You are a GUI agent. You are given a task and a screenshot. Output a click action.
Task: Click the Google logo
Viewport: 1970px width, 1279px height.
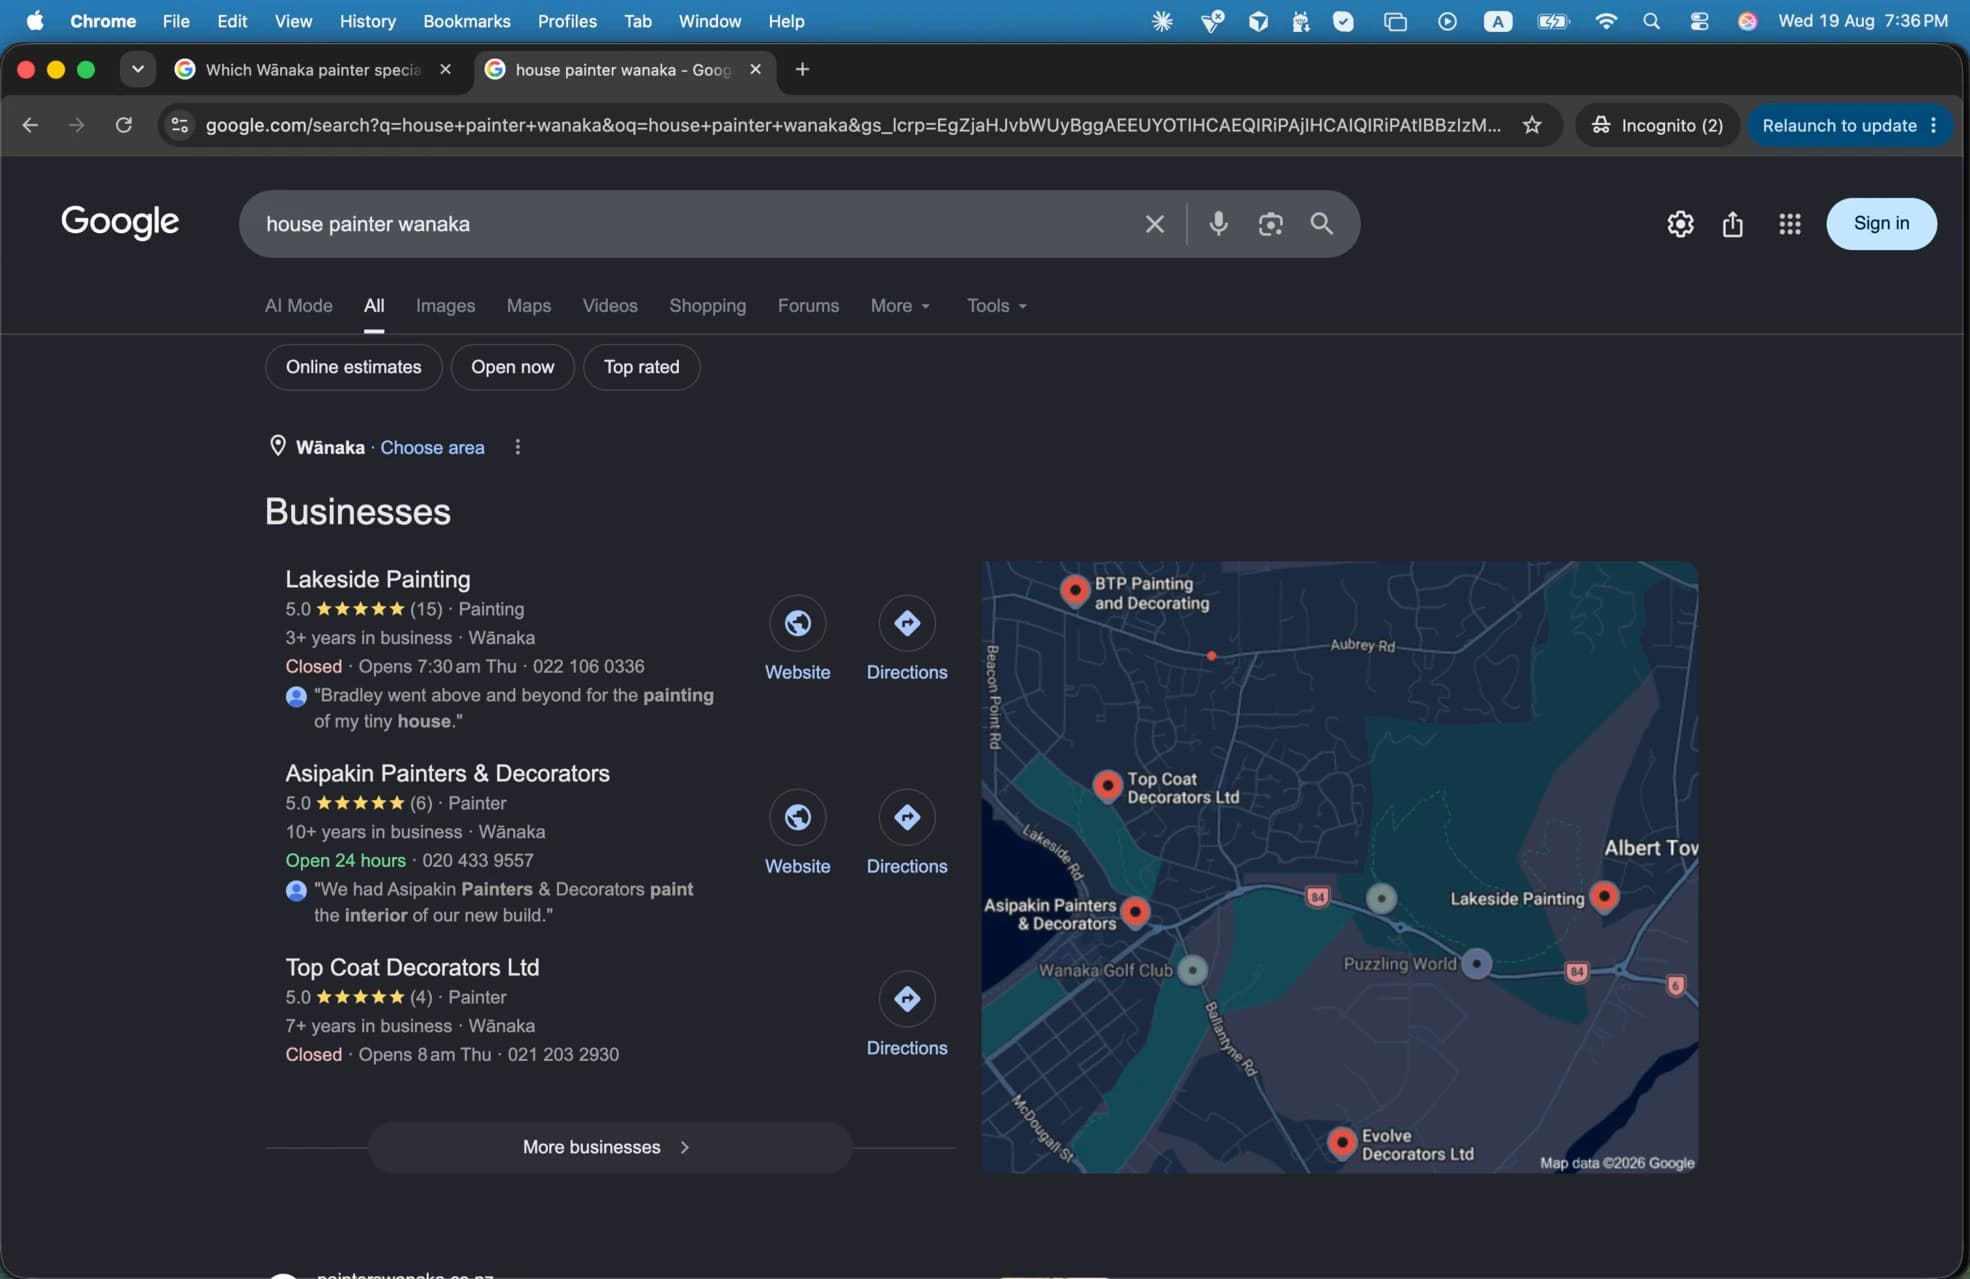point(120,222)
